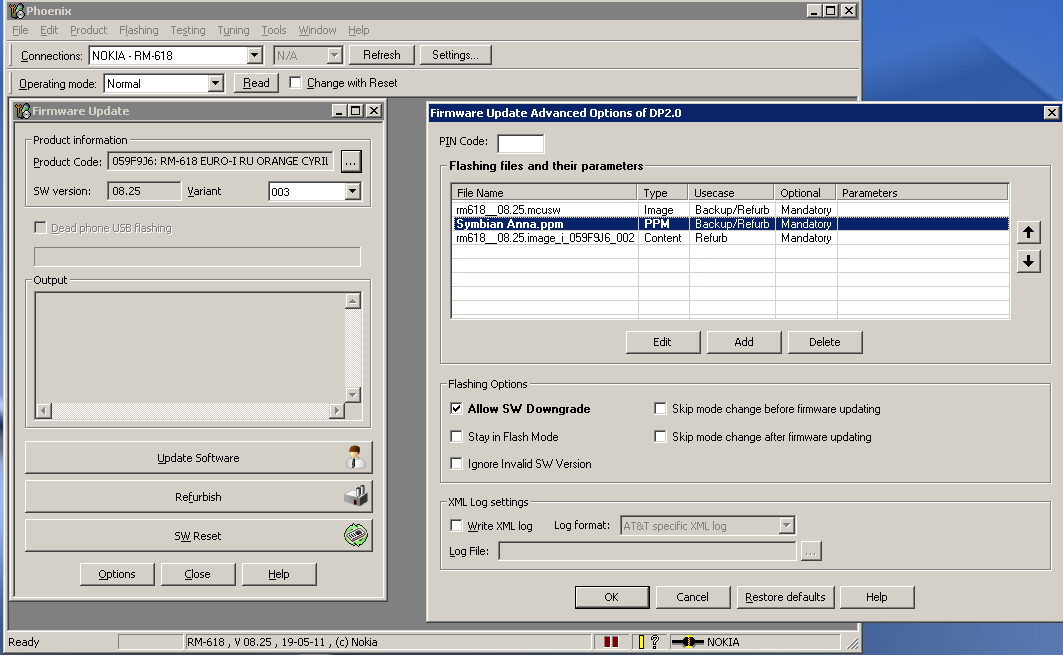Open the N/A dropdown beside Connections
This screenshot has height=655, width=1063.
point(334,56)
